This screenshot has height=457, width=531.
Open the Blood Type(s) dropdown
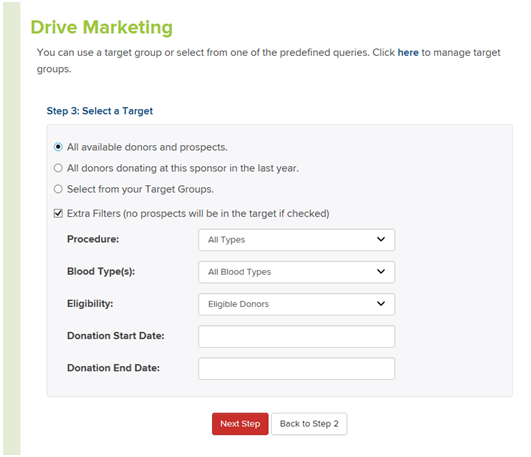(x=296, y=272)
